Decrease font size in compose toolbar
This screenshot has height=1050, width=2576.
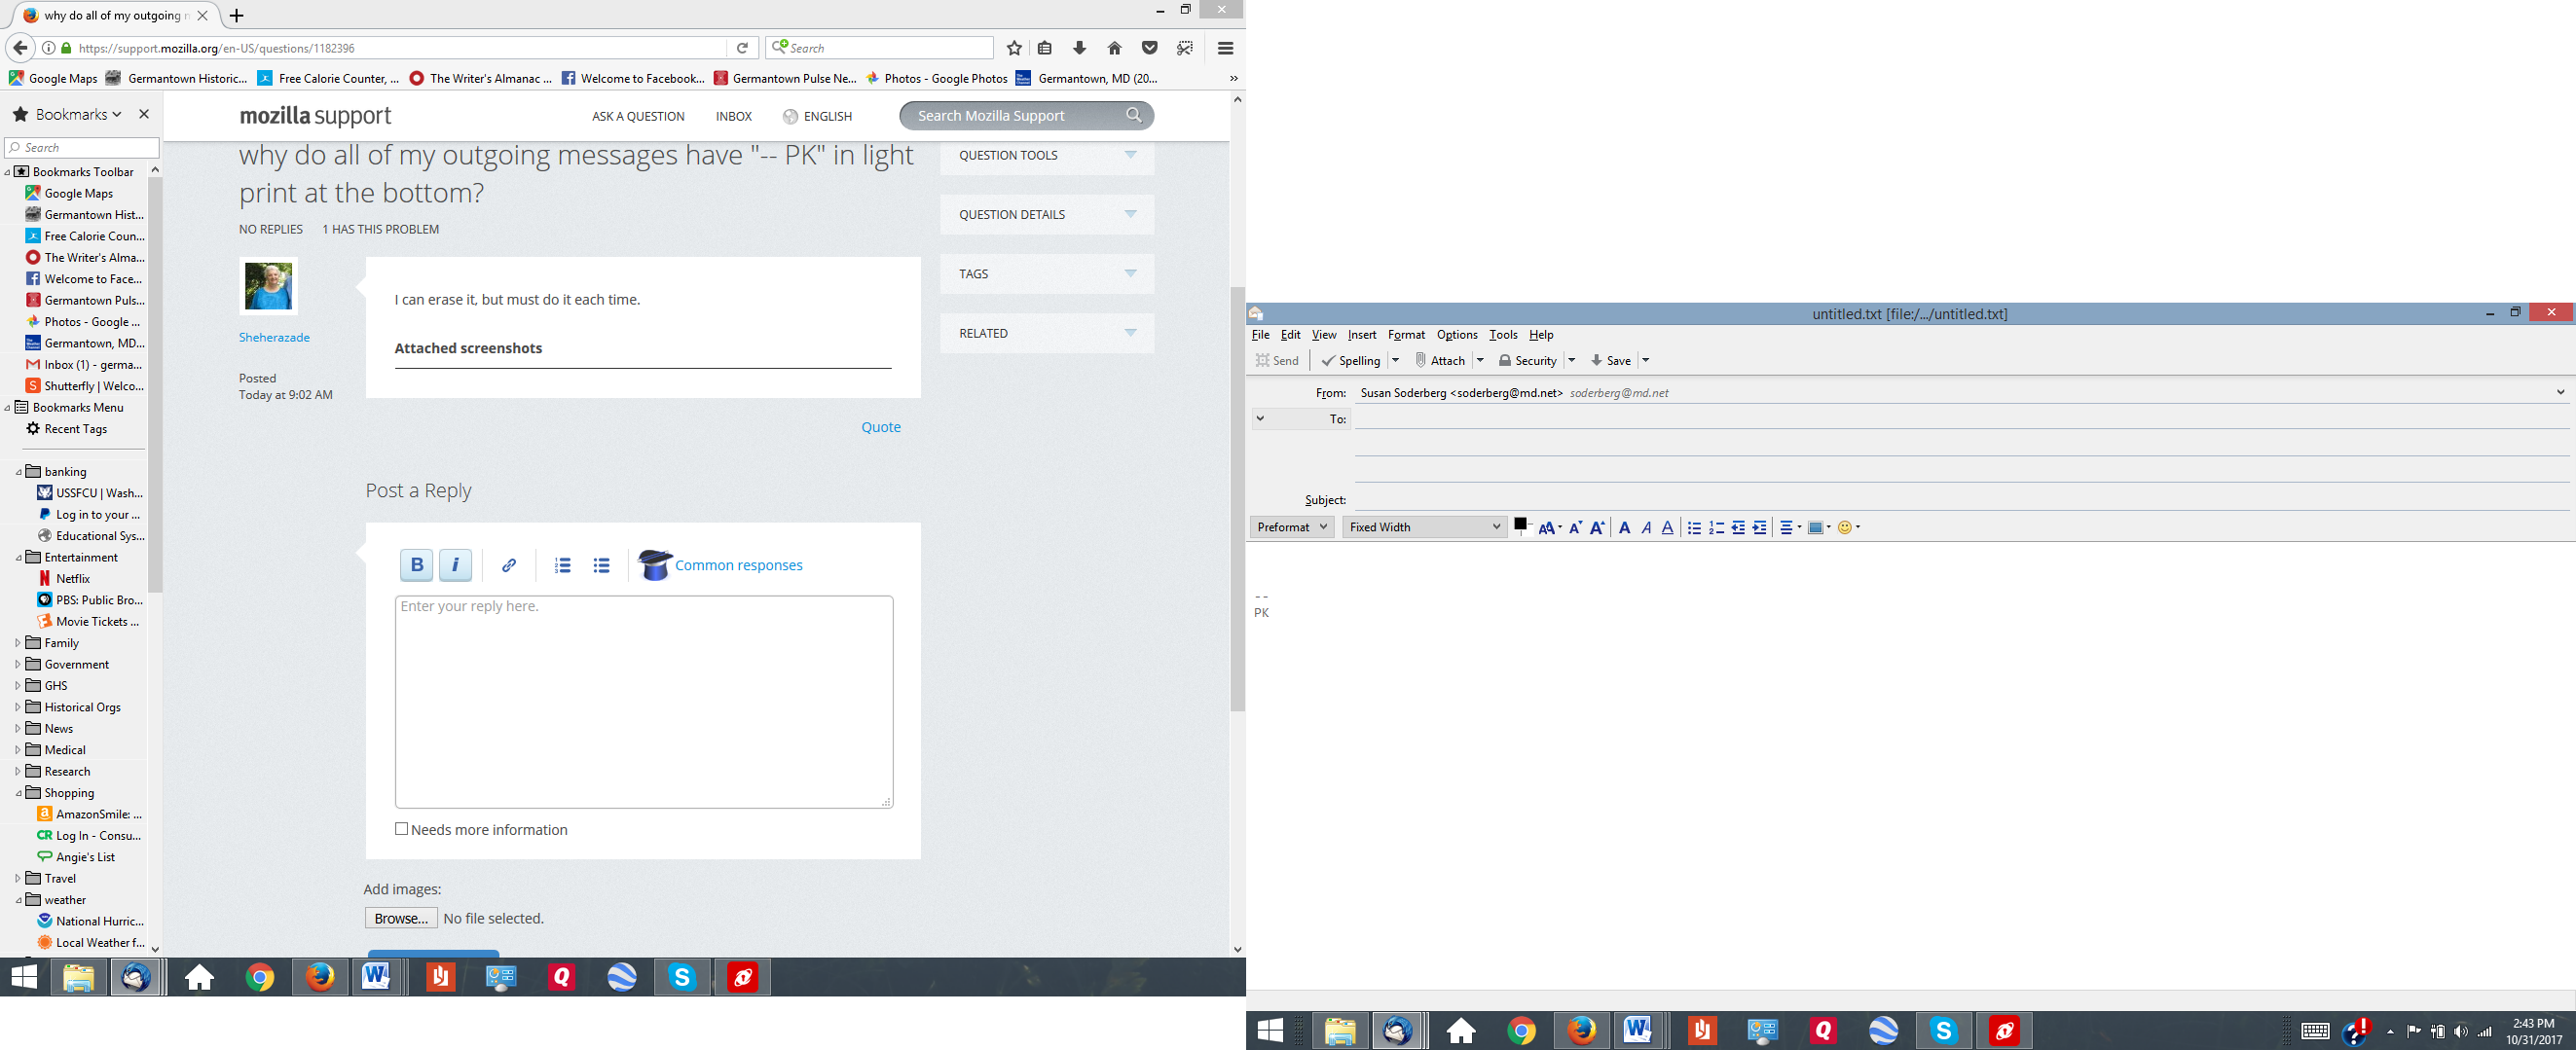click(x=1575, y=528)
